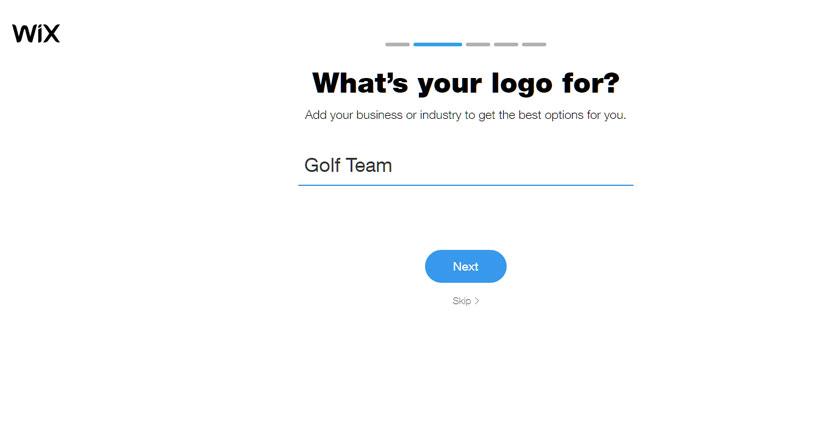Click the word "business" in the subtitle

[379, 115]
